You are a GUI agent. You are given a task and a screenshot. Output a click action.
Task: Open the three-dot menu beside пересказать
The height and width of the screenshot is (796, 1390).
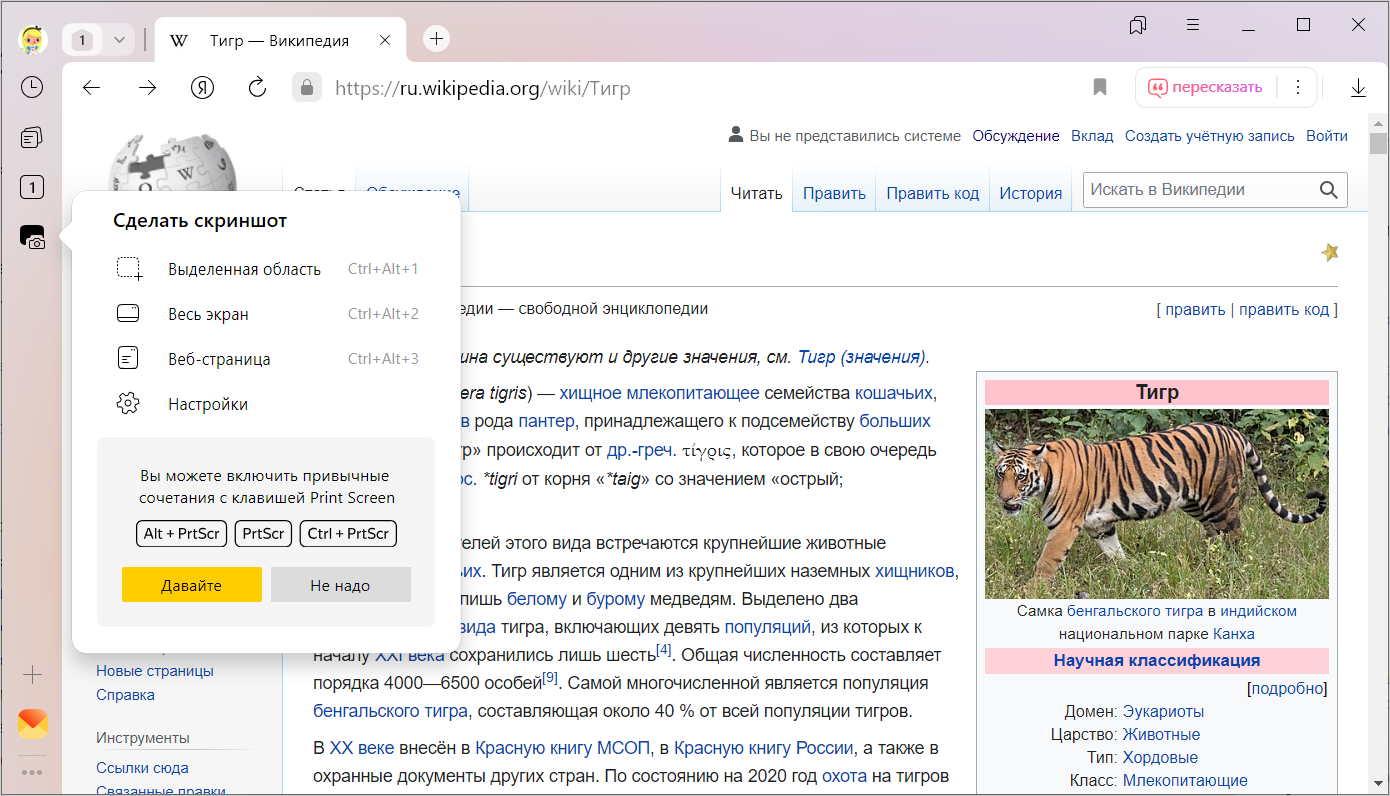tap(1297, 87)
